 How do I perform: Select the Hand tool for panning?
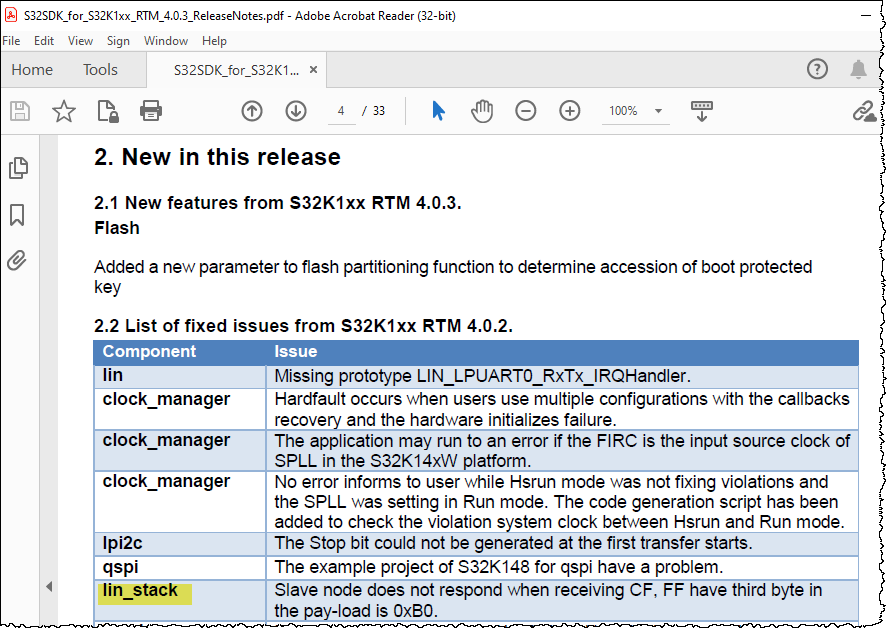pos(481,111)
